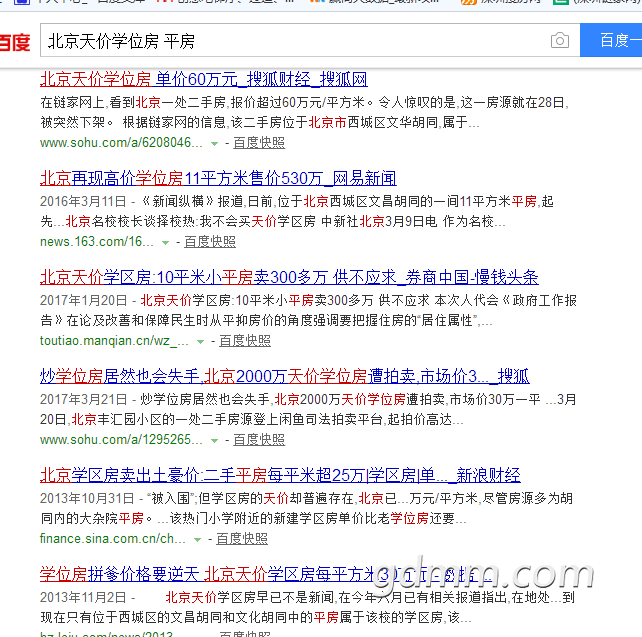Open 百度快照 for toutiao.manqian.cn result
This screenshot has height=637, width=642.
245,341
